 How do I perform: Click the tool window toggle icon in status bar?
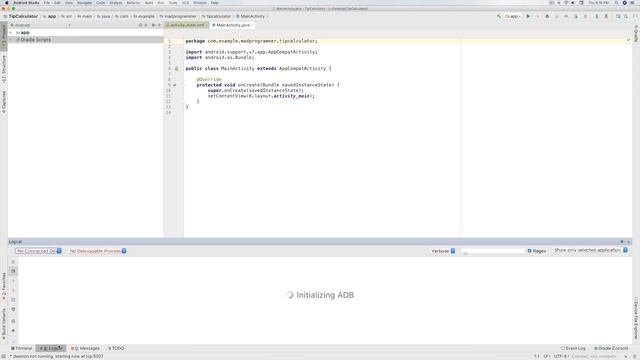(4, 356)
